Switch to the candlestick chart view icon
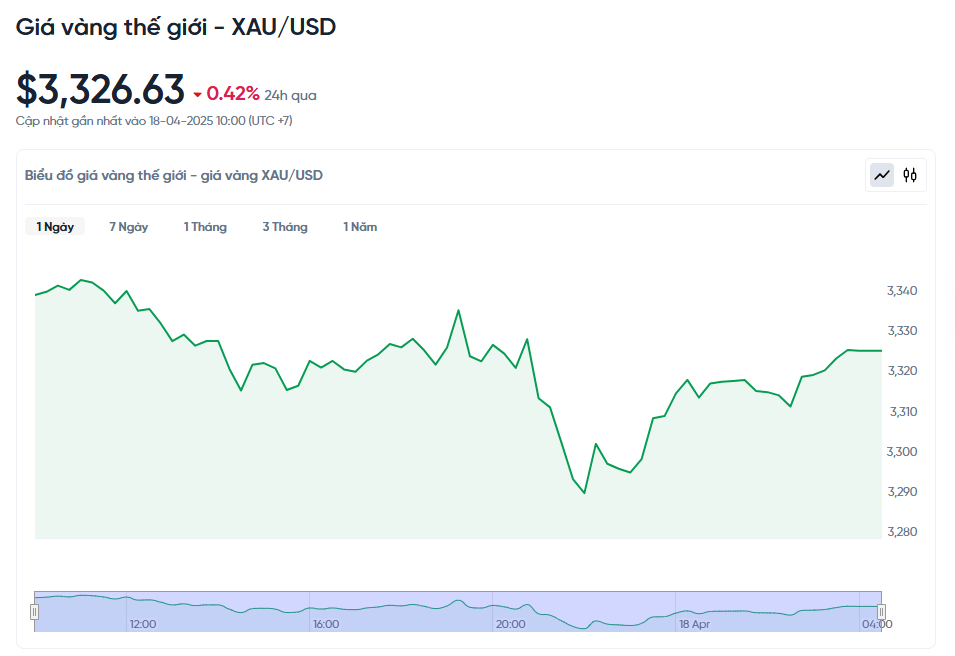This screenshot has width=955, height=656. coord(910,175)
